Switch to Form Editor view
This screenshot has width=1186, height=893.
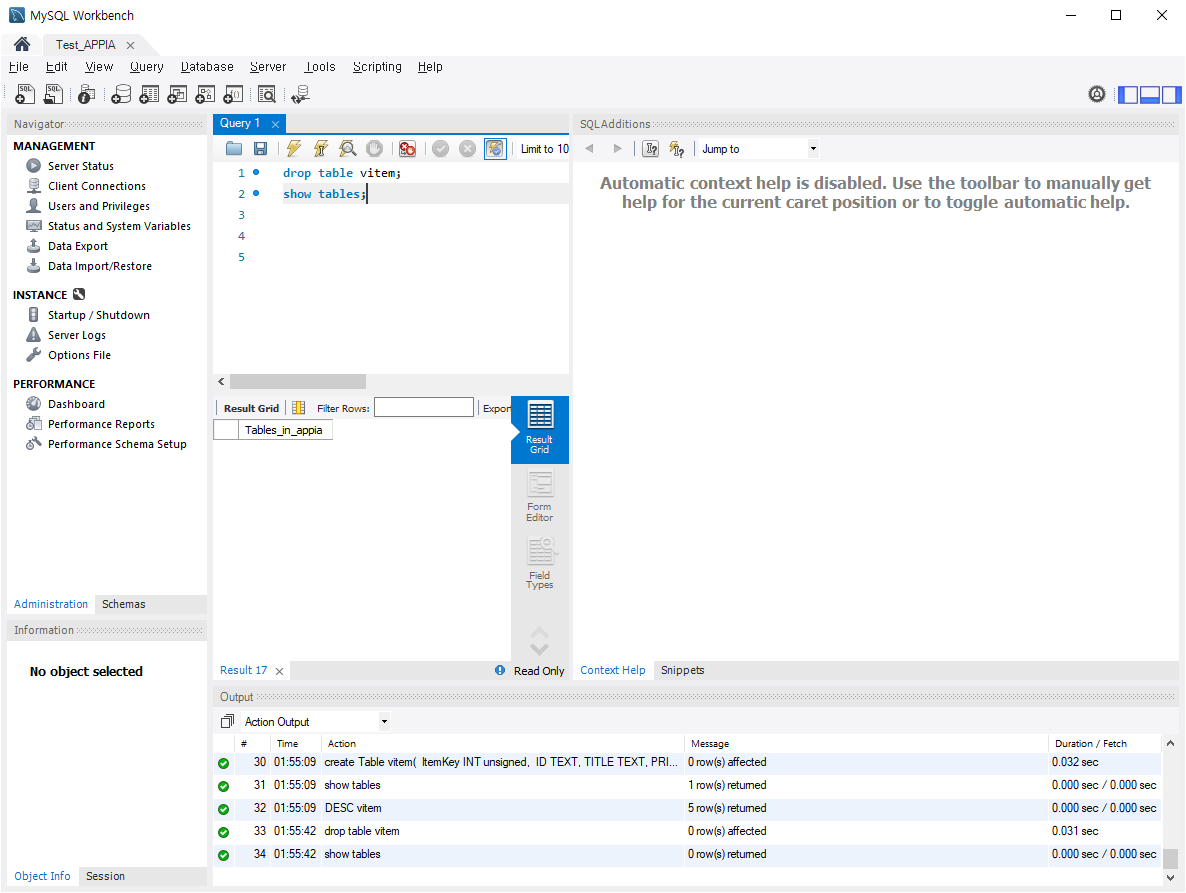click(x=539, y=497)
